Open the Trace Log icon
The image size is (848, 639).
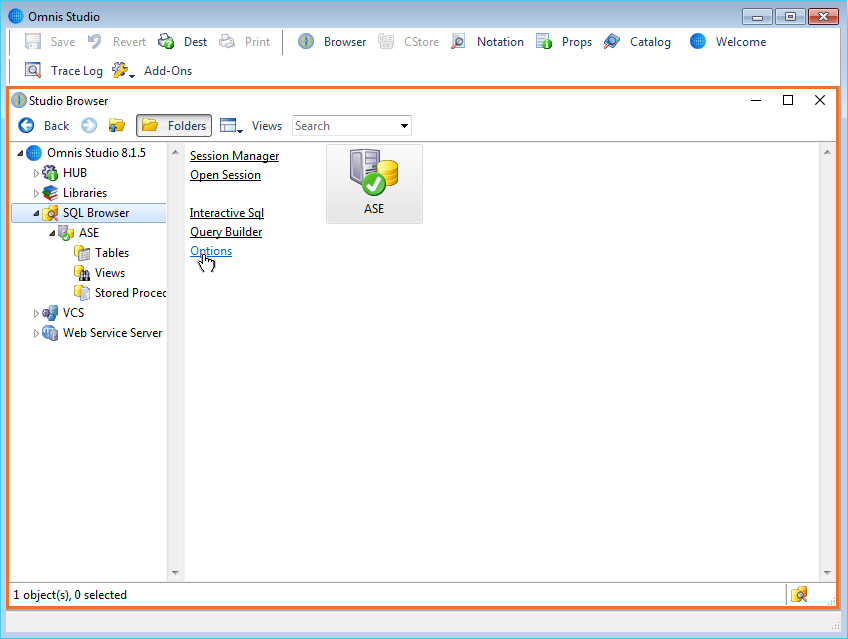tap(33, 70)
